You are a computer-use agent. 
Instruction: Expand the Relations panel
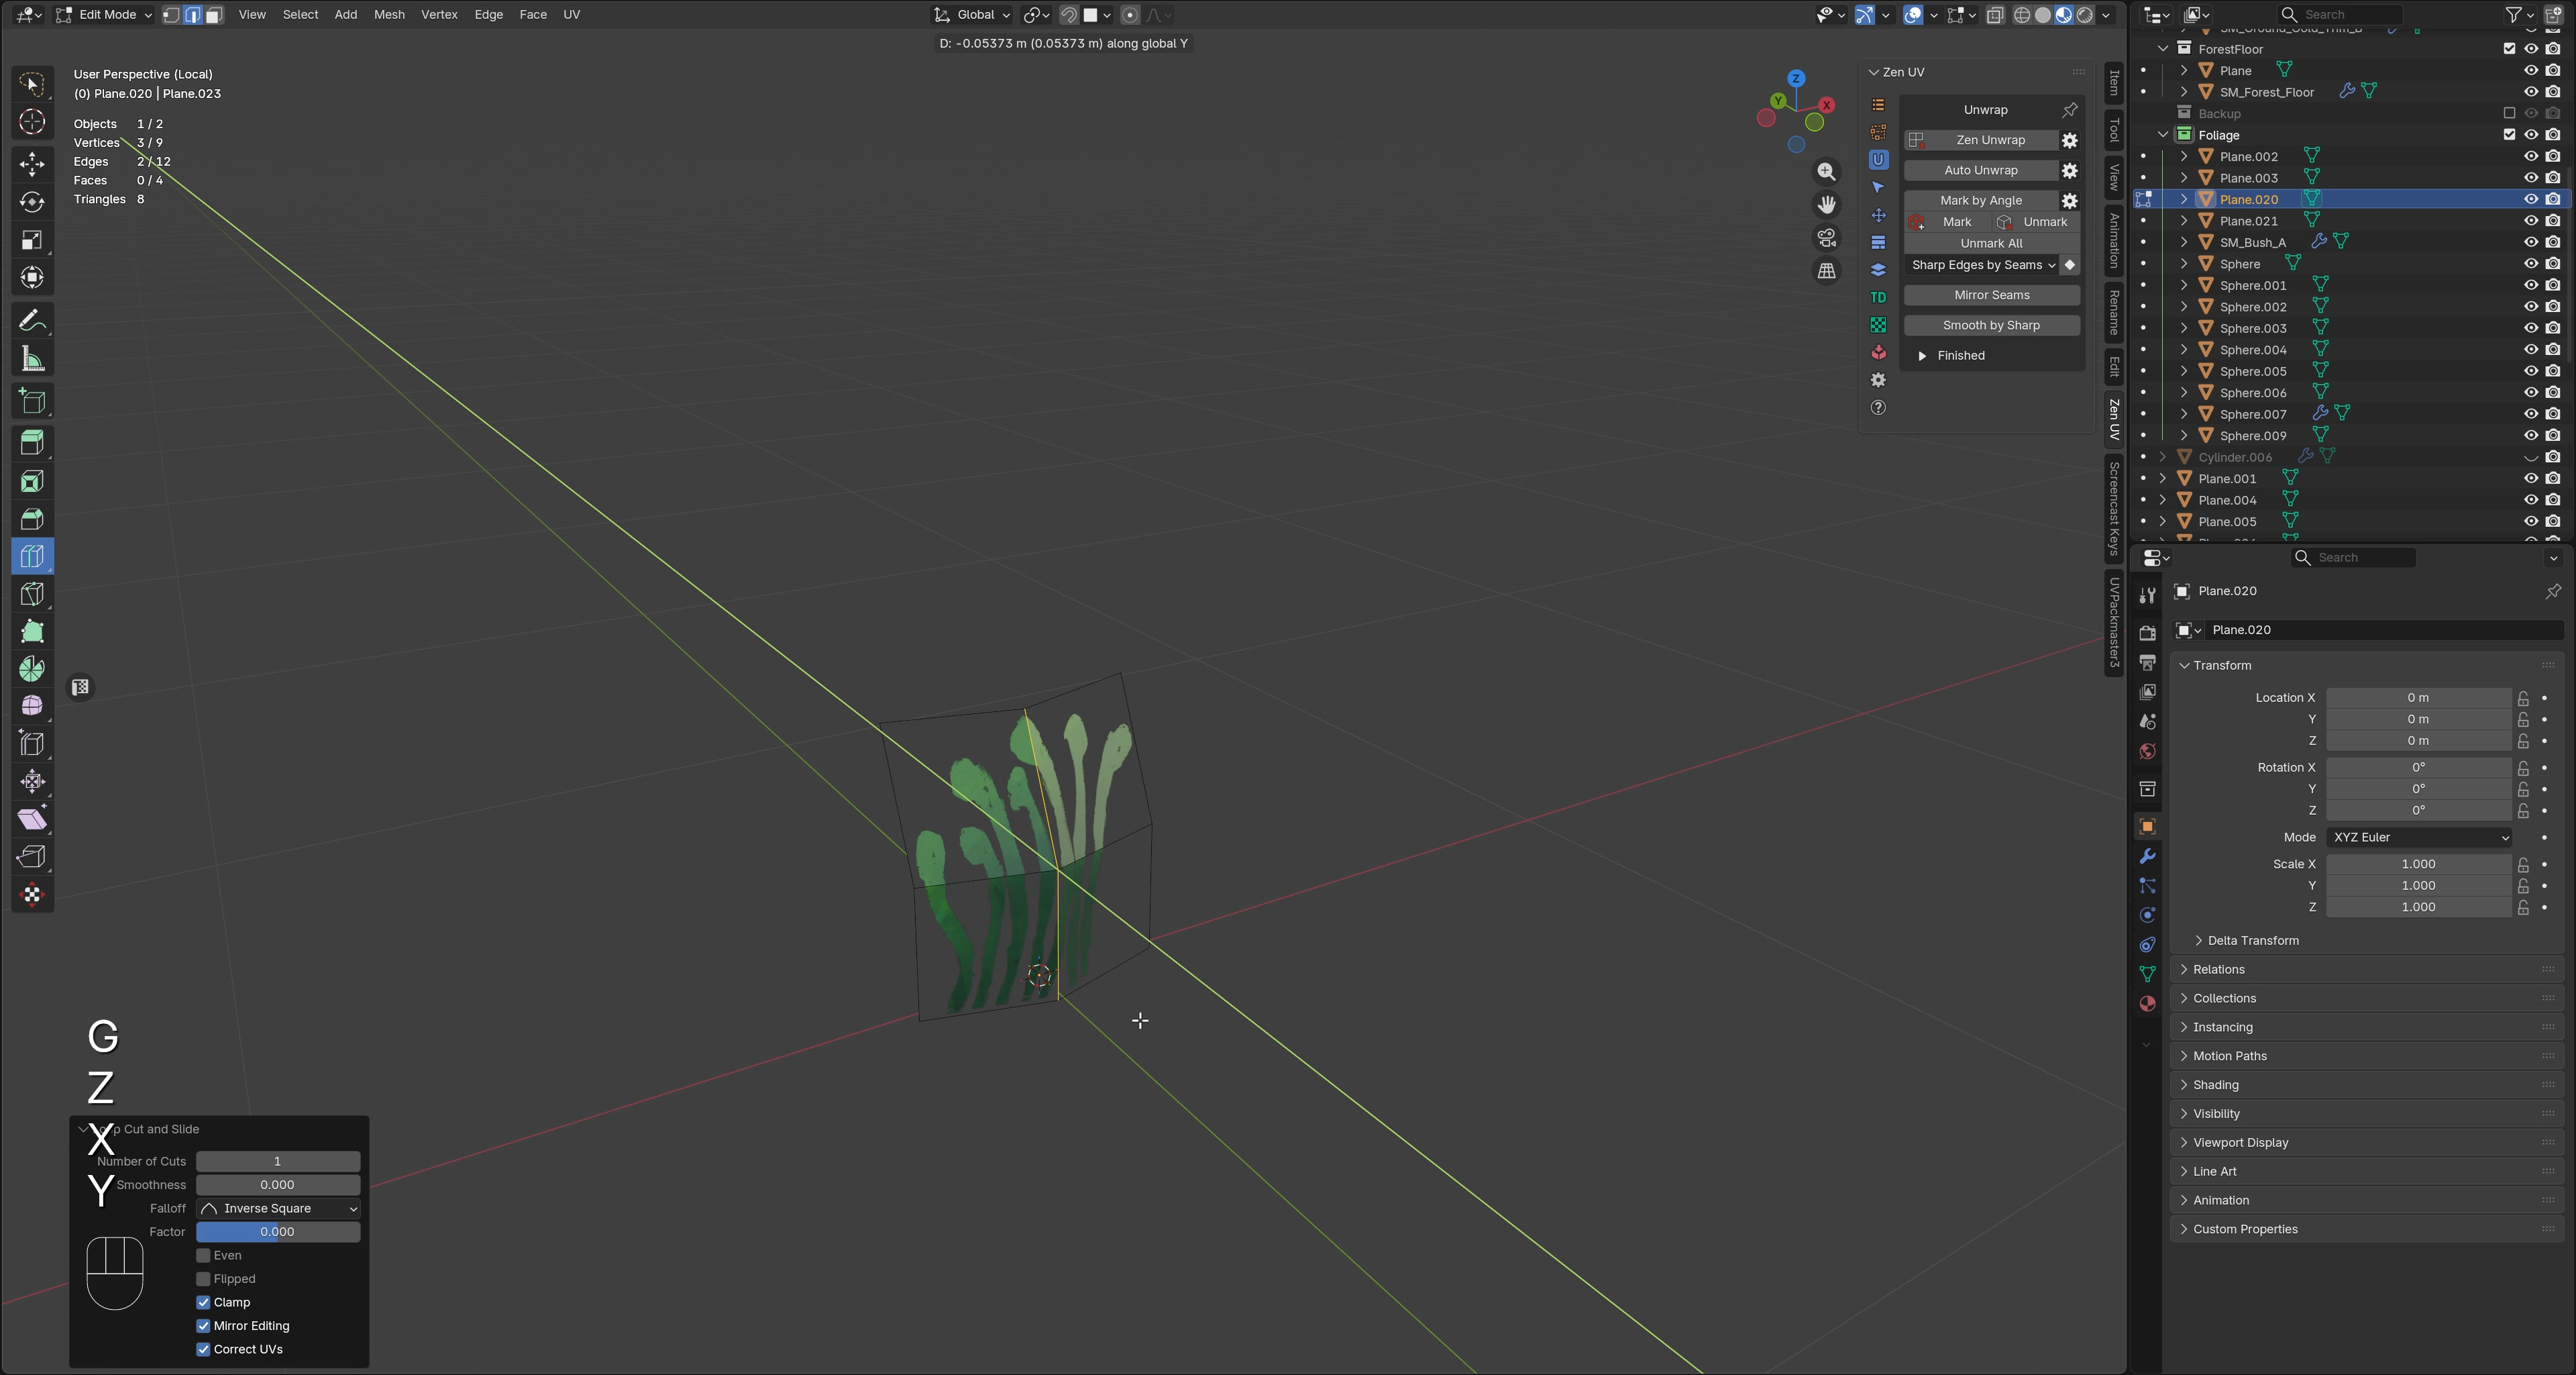(2218, 970)
